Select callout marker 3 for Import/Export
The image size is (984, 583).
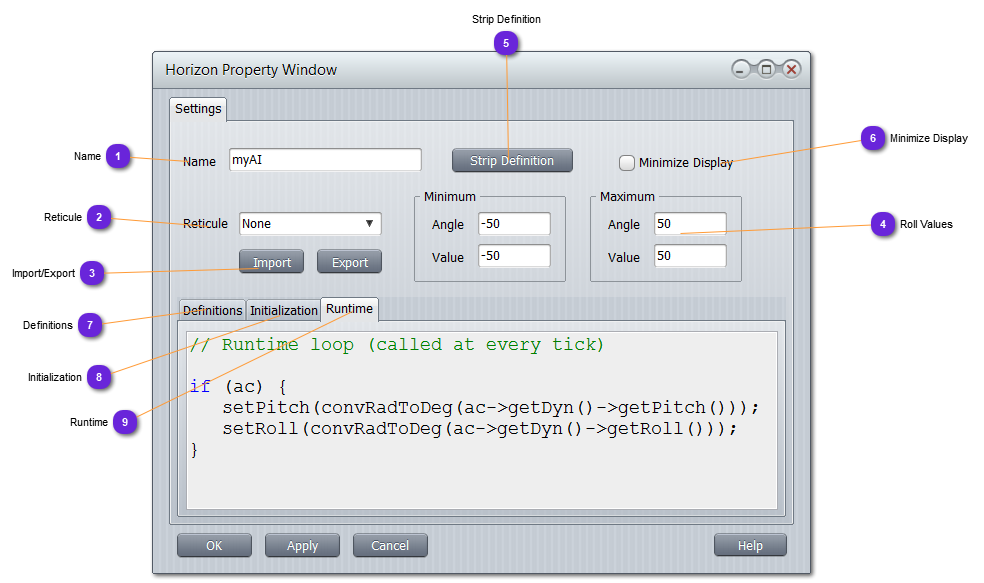point(92,273)
